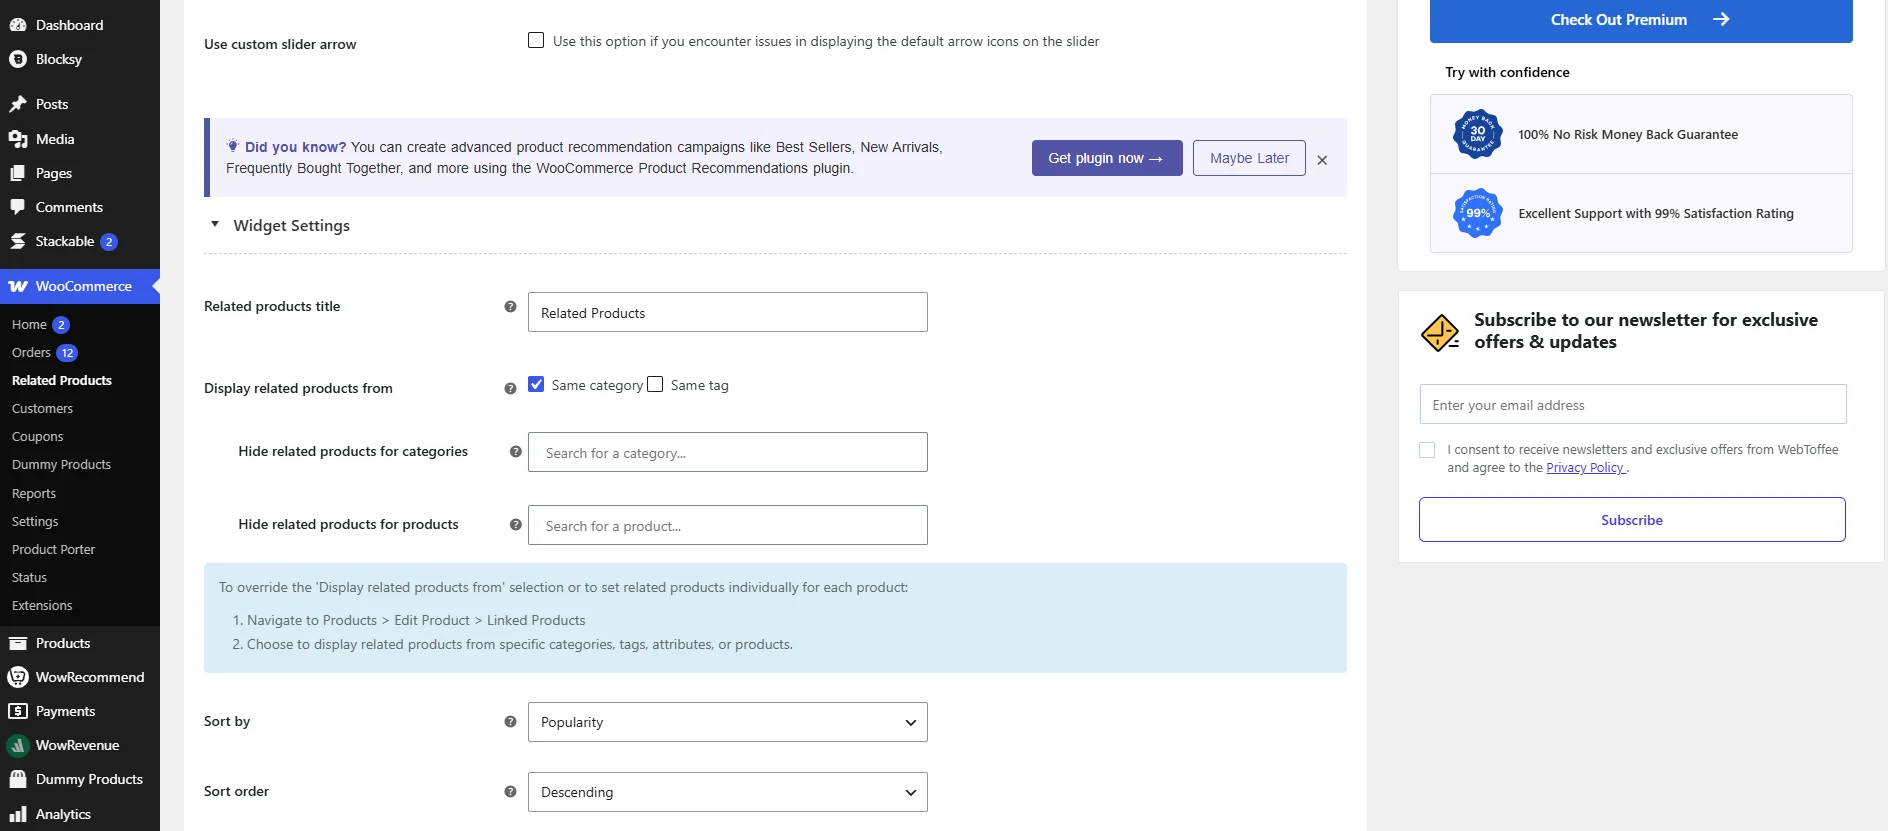Image resolution: width=1888 pixels, height=831 pixels.
Task: Open the product search dropdown field
Action: (x=727, y=525)
